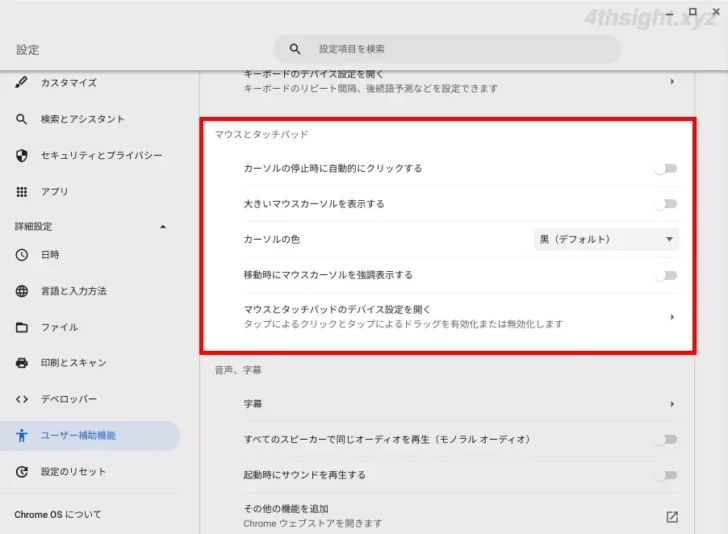Select 言語と入力方法 in sidebar
Screen dimensions: 728x534
tap(74, 291)
